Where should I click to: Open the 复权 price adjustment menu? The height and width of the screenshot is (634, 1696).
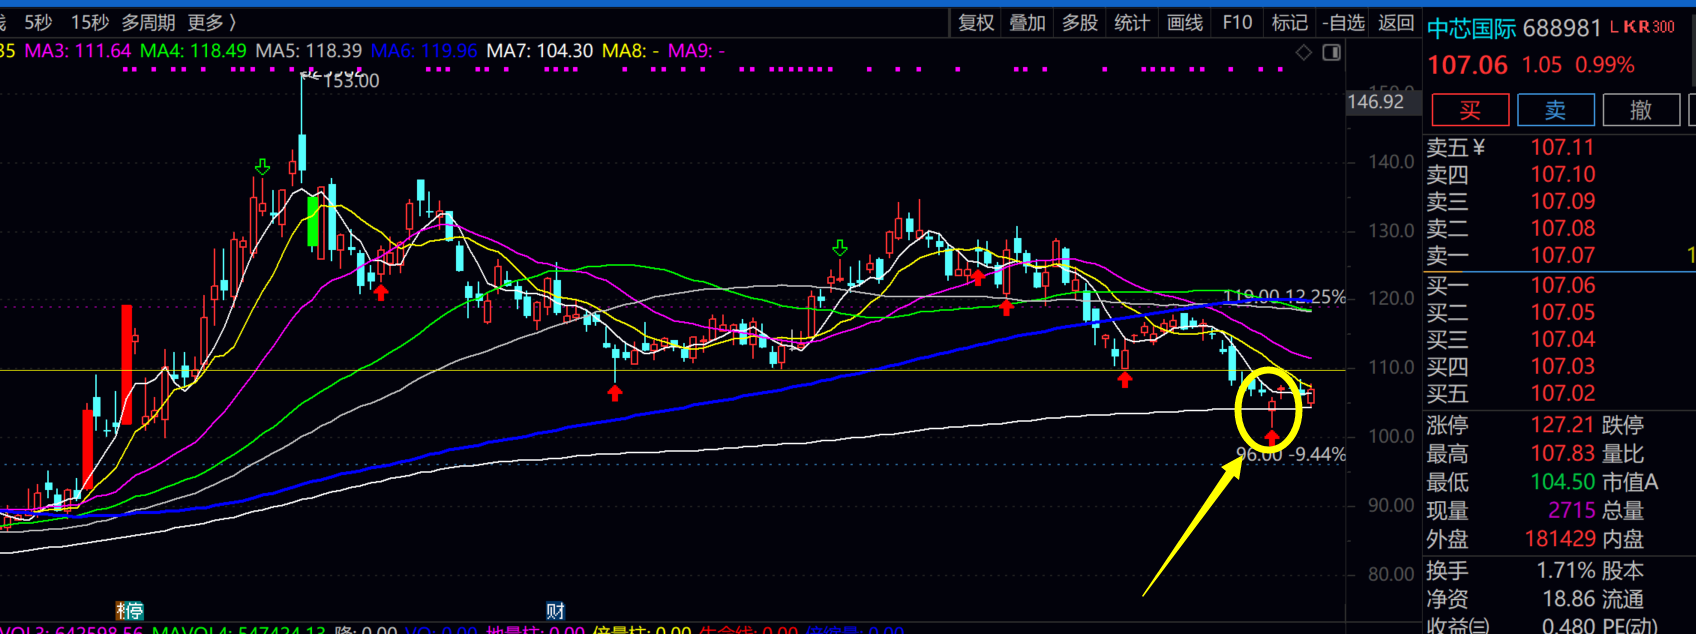click(x=976, y=22)
